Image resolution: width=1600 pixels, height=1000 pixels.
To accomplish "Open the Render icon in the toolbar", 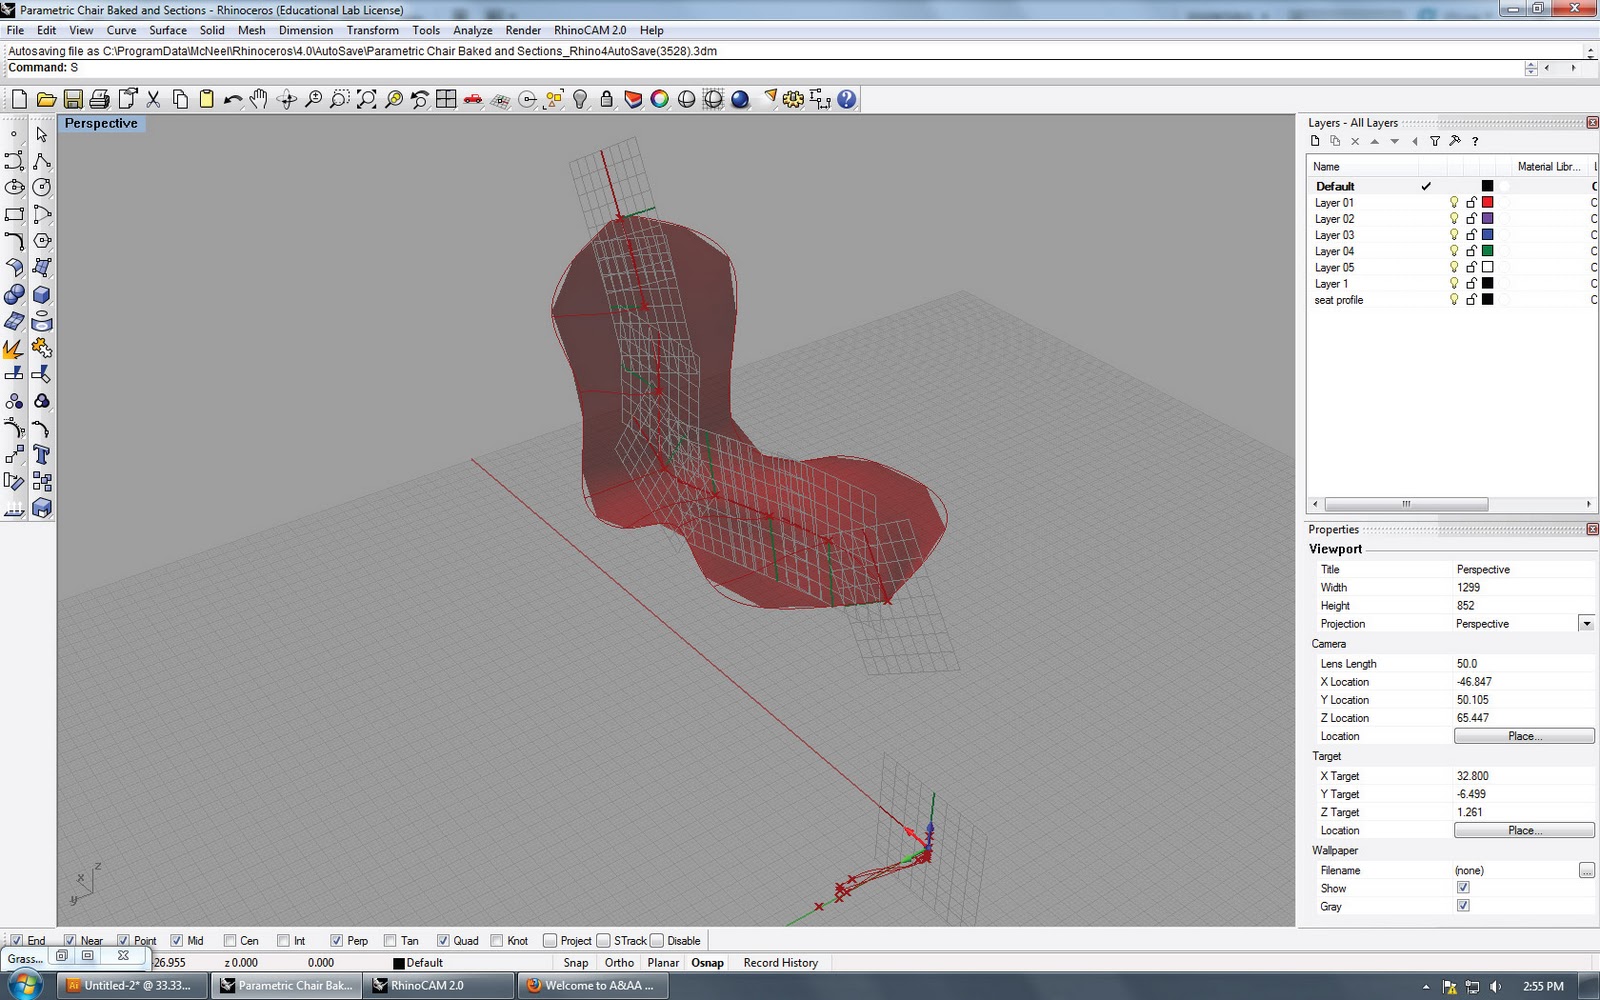I will pos(740,99).
